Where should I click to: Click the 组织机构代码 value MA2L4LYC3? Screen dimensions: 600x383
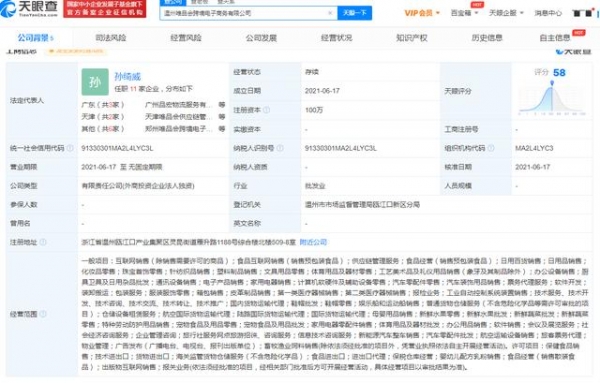(x=534, y=148)
